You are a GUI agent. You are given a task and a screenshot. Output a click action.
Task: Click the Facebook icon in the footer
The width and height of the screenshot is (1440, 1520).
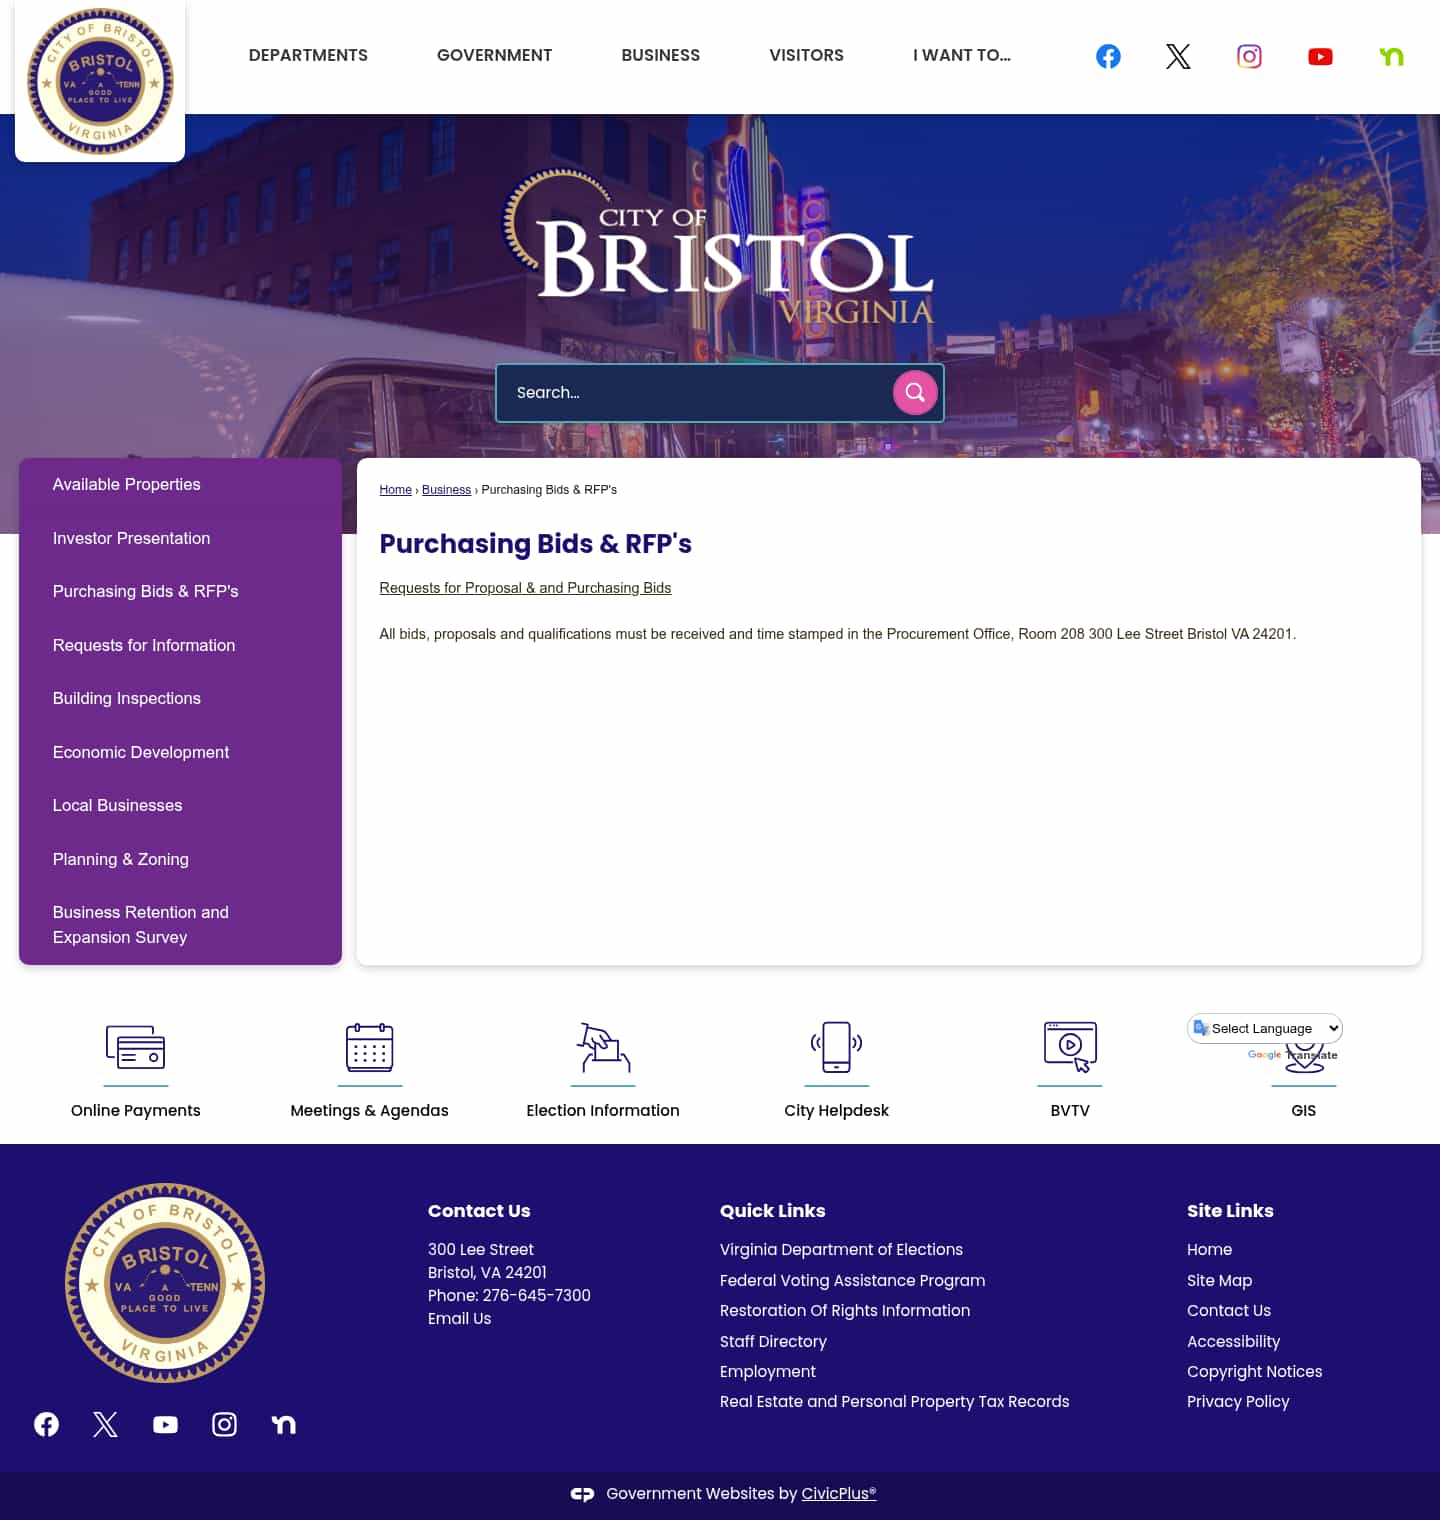point(46,1424)
